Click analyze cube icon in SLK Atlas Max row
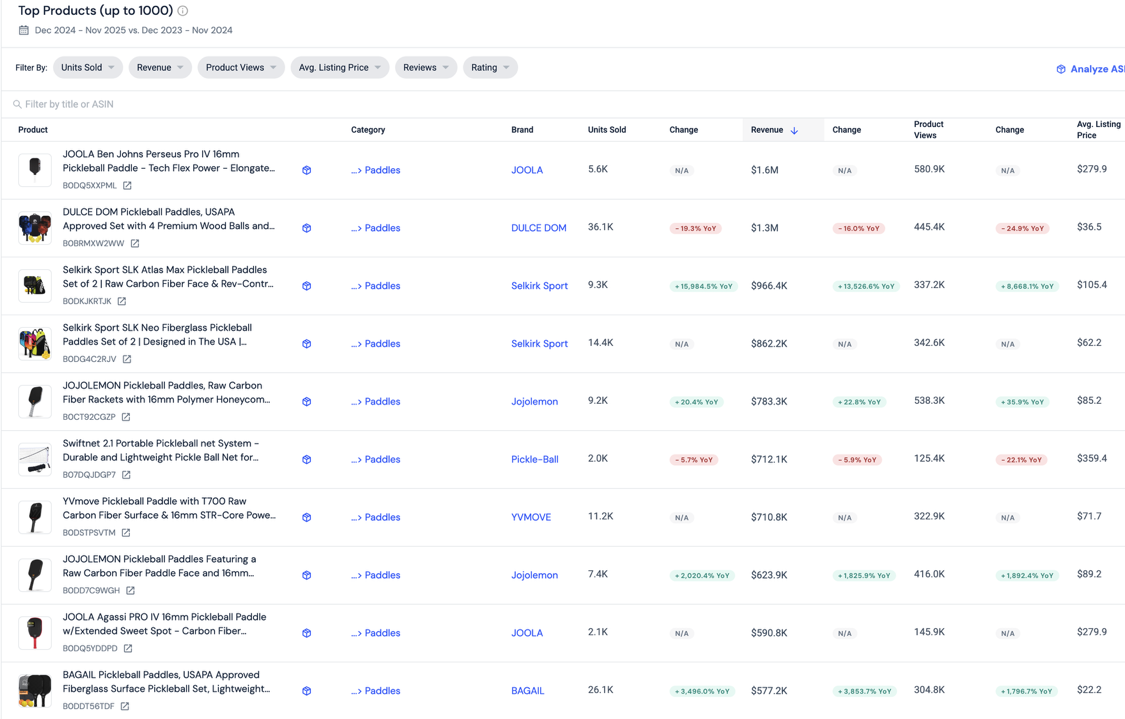 [x=306, y=286]
